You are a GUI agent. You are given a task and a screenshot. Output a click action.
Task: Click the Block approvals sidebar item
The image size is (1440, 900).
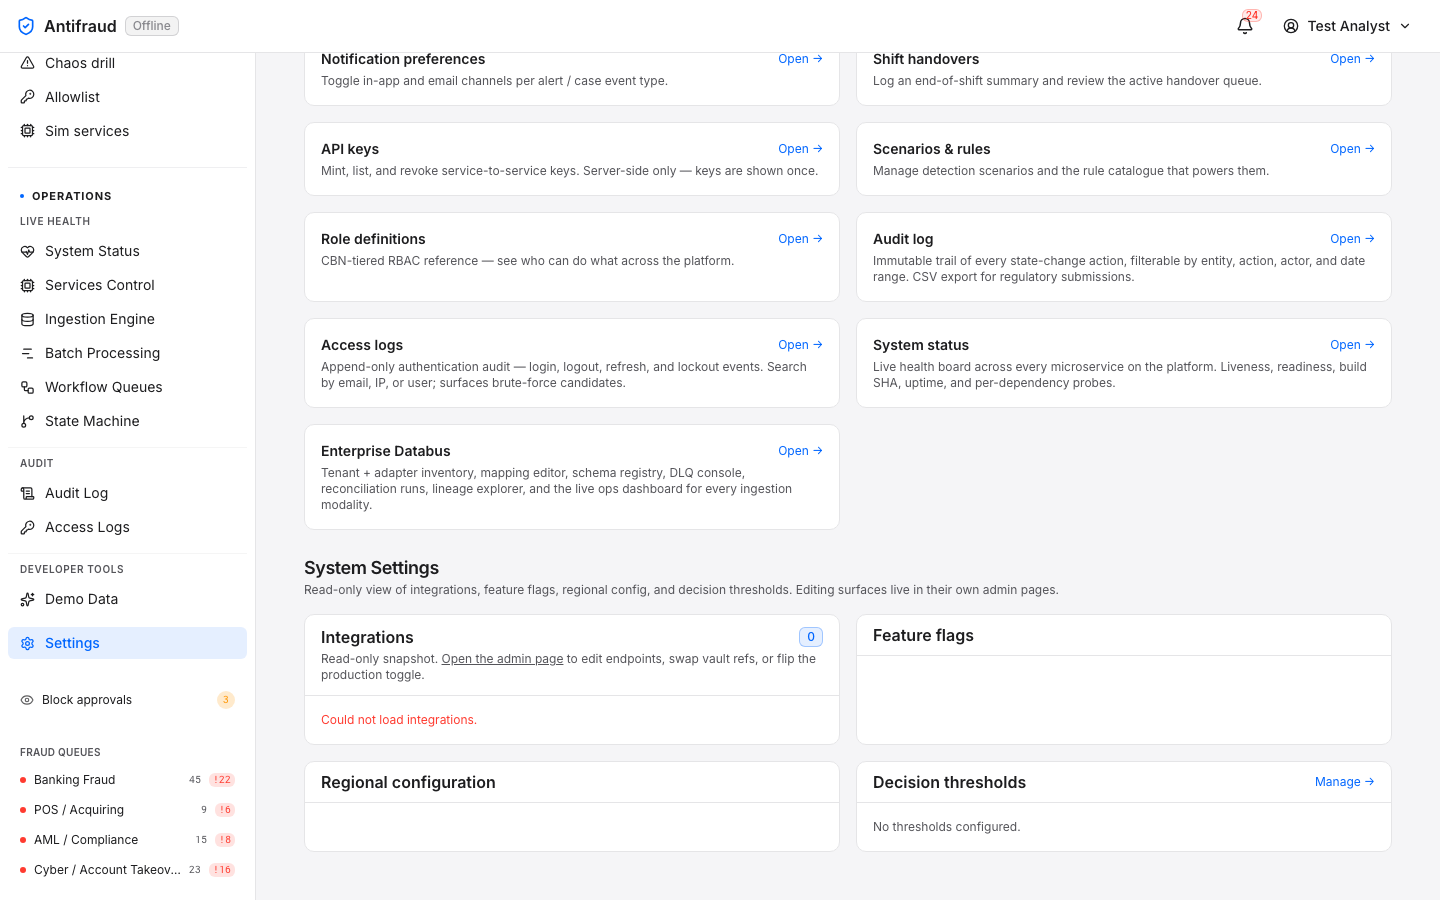127,700
